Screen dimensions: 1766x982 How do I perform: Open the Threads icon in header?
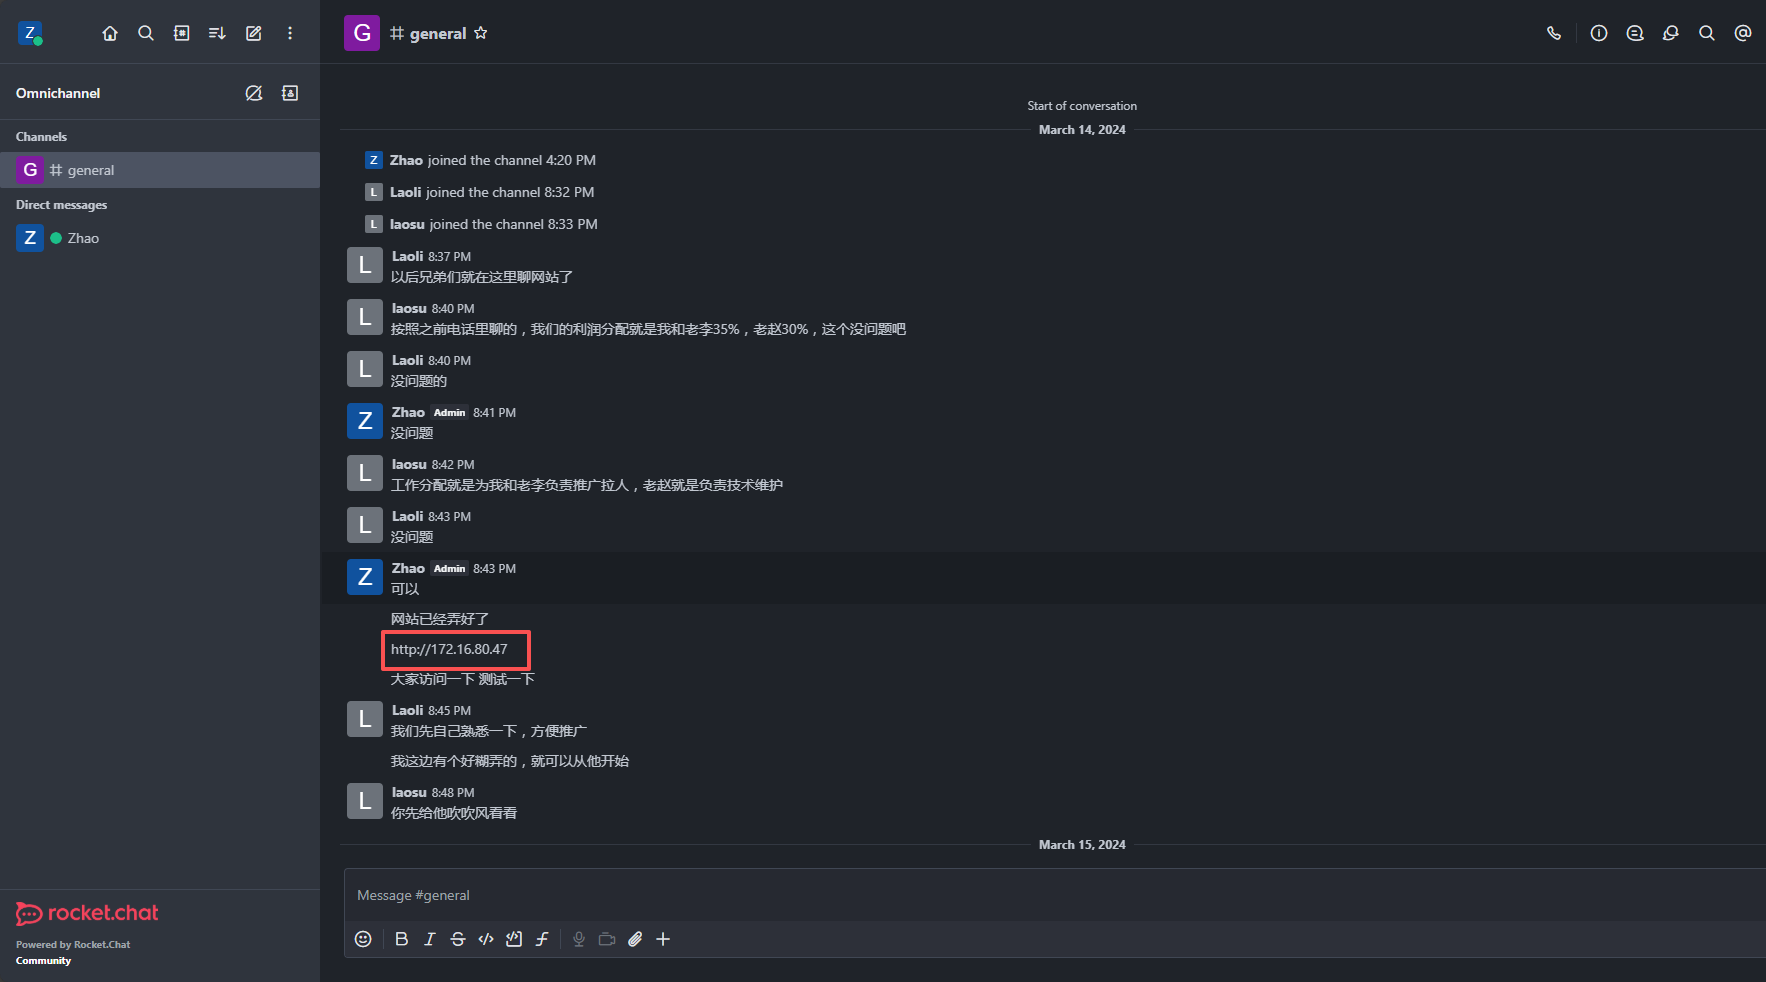click(x=1635, y=33)
